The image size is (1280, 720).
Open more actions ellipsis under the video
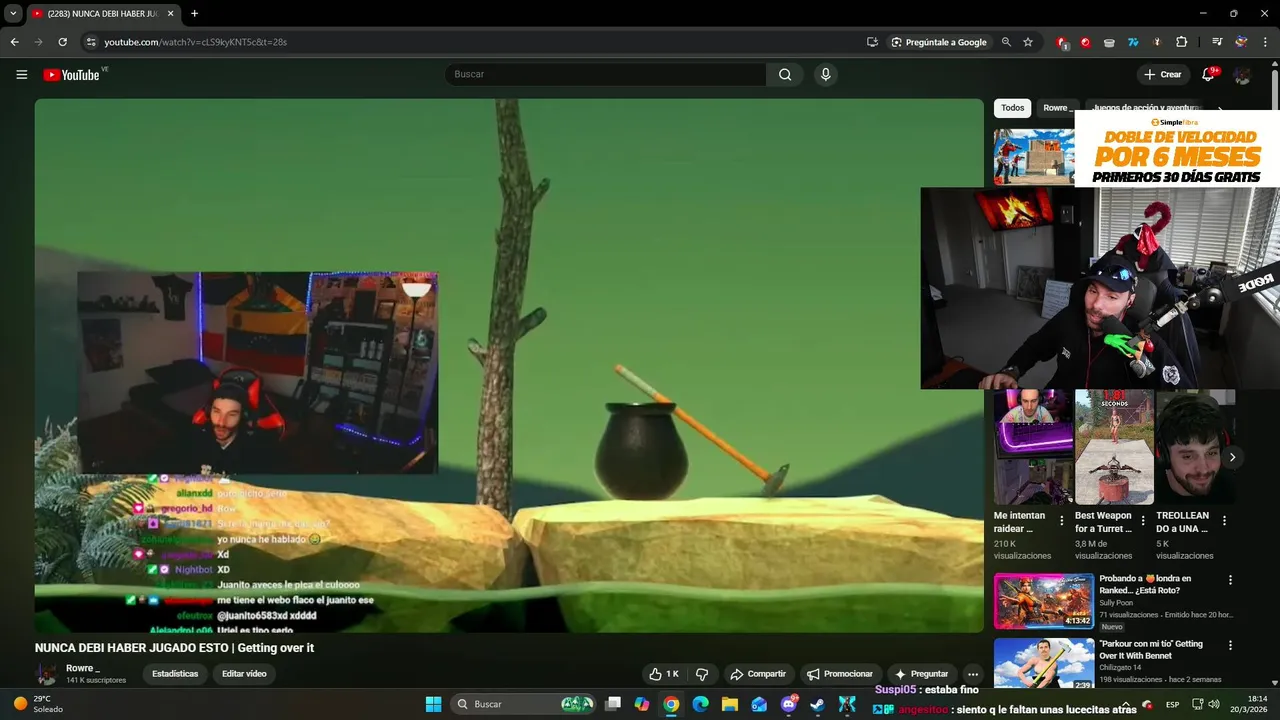pos(972,674)
